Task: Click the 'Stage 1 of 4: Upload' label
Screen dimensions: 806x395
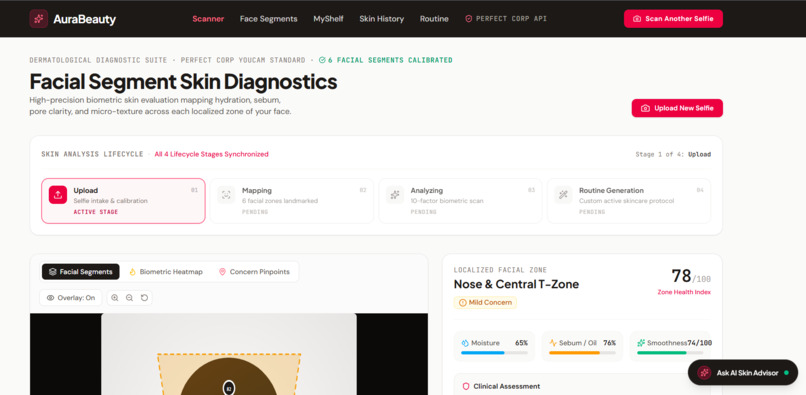Action: [x=673, y=154]
